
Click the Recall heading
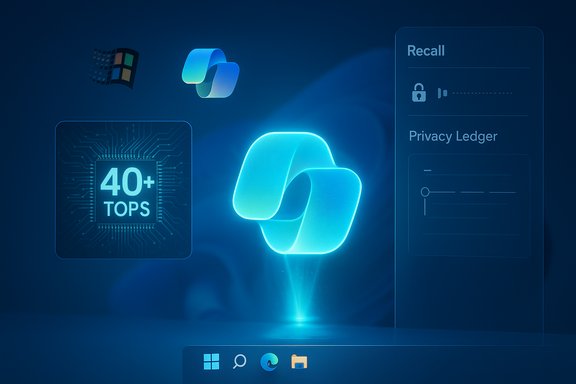[426, 51]
